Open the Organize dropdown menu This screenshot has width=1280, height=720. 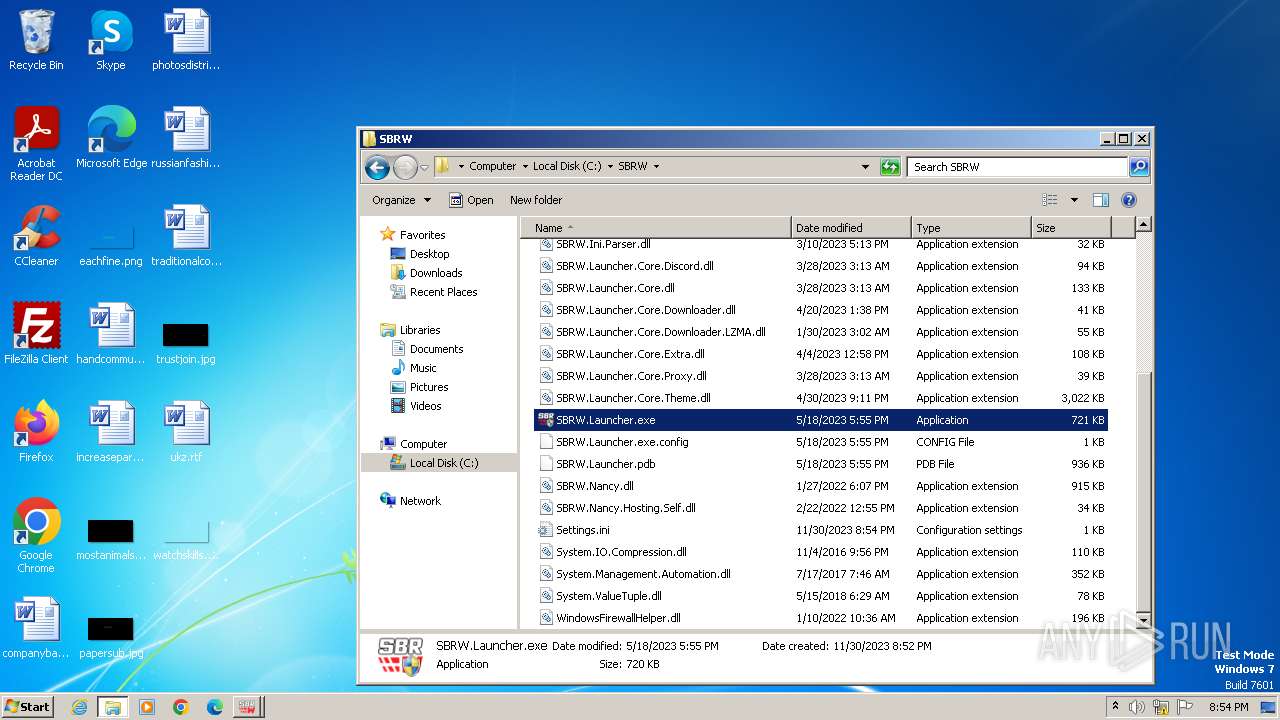click(x=401, y=200)
